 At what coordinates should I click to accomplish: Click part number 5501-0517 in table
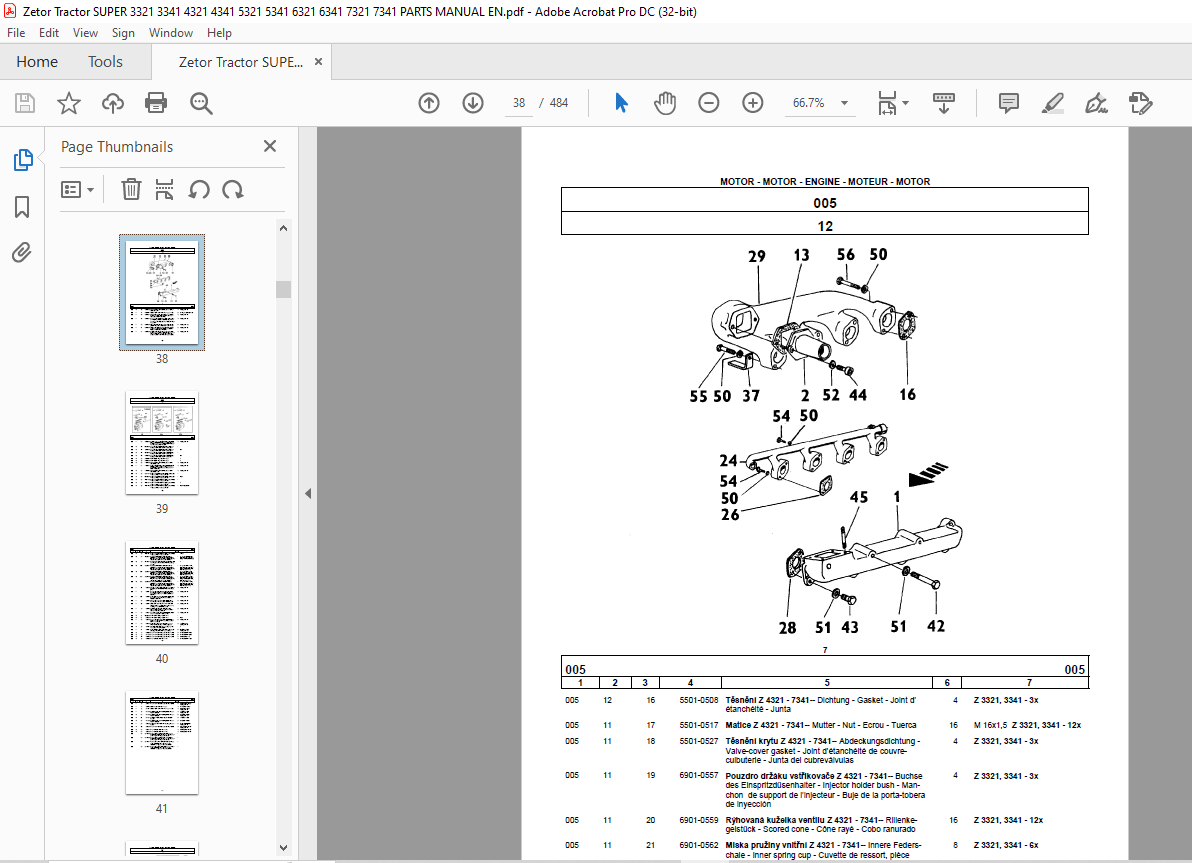(x=699, y=725)
